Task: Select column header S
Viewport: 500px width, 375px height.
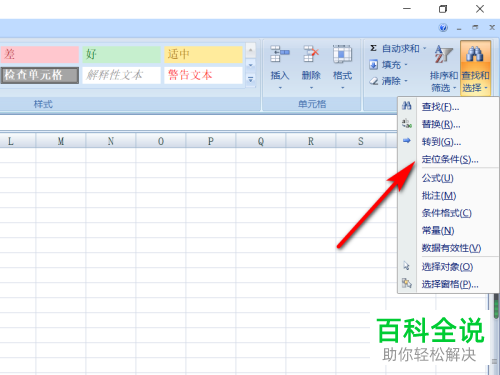Action: click(x=361, y=141)
